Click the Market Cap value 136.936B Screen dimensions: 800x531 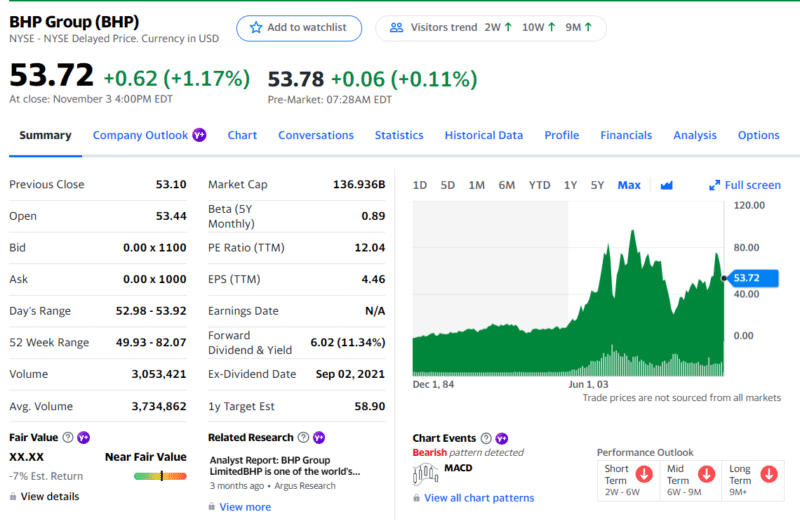click(359, 184)
